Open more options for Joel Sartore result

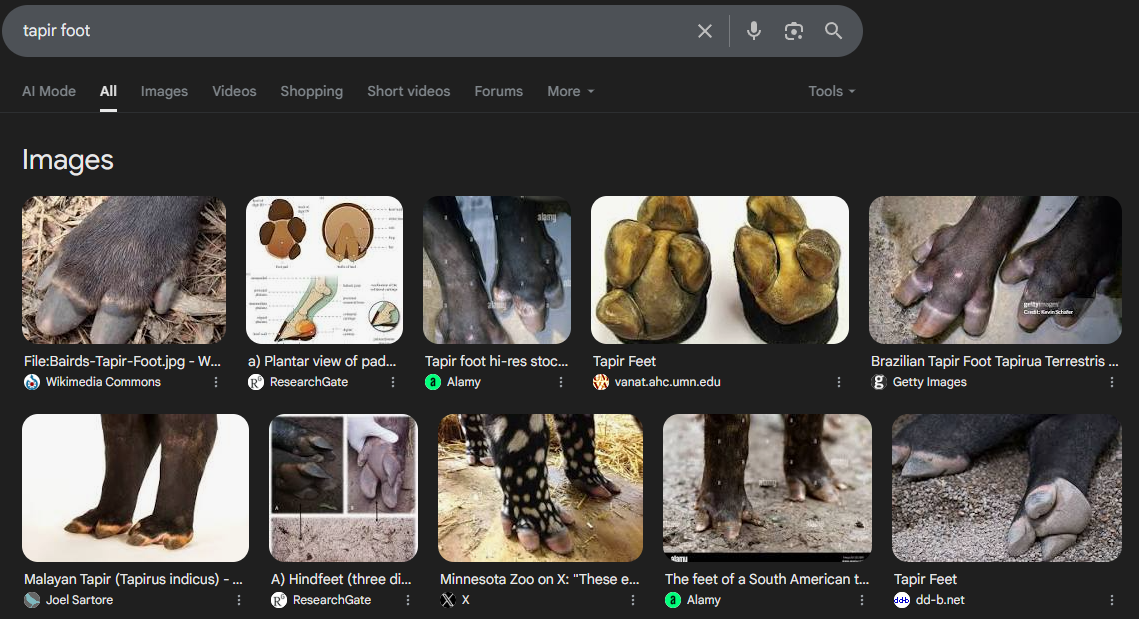click(x=238, y=599)
